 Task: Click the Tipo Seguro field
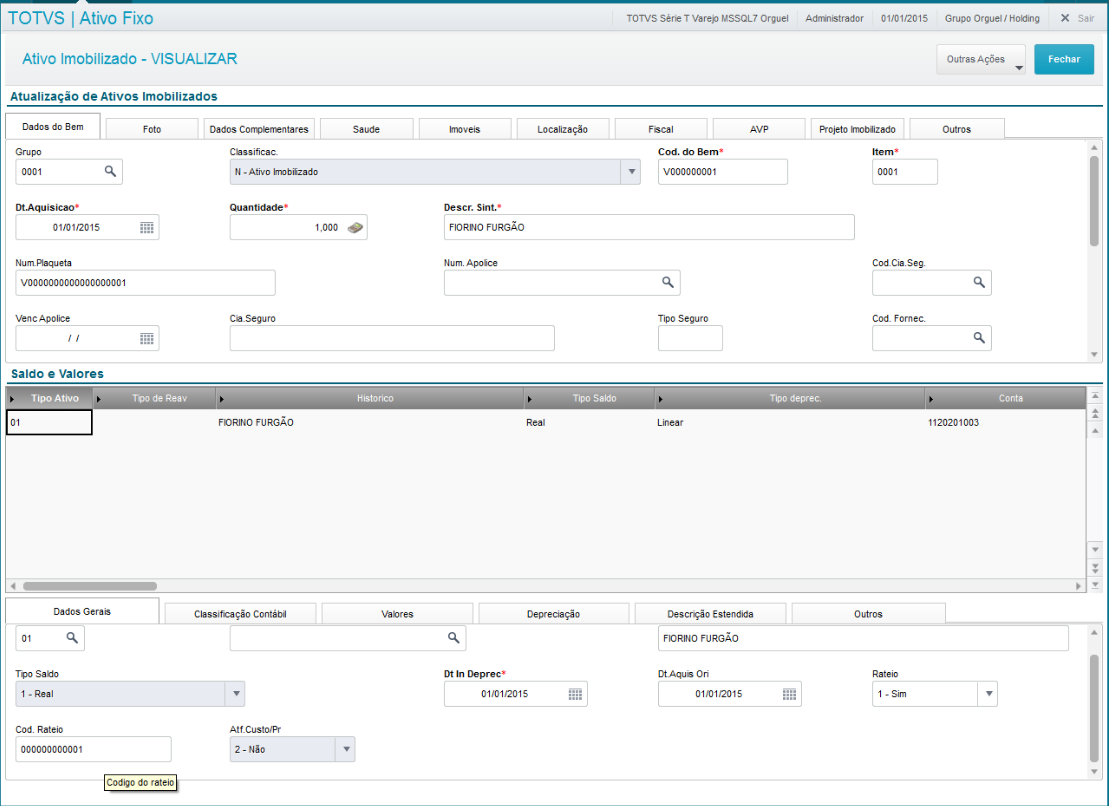click(690, 338)
